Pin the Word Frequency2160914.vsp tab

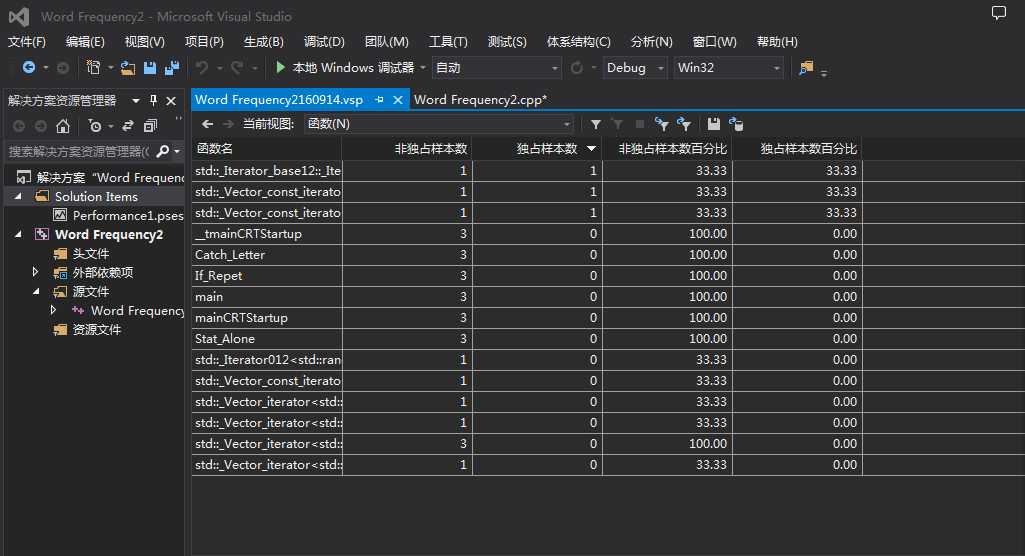[x=380, y=100]
